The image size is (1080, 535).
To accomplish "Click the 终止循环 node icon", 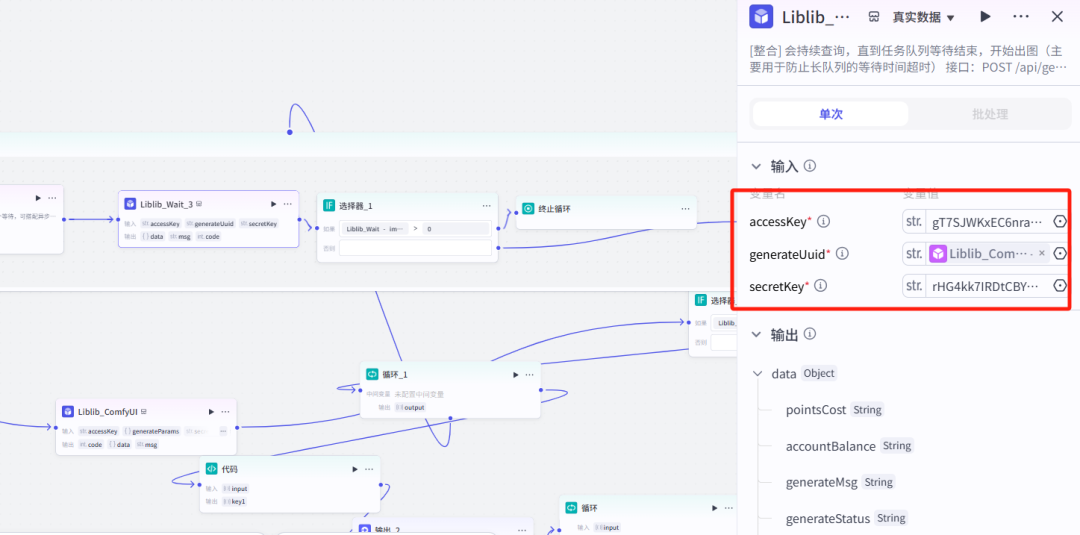I will click(528, 208).
